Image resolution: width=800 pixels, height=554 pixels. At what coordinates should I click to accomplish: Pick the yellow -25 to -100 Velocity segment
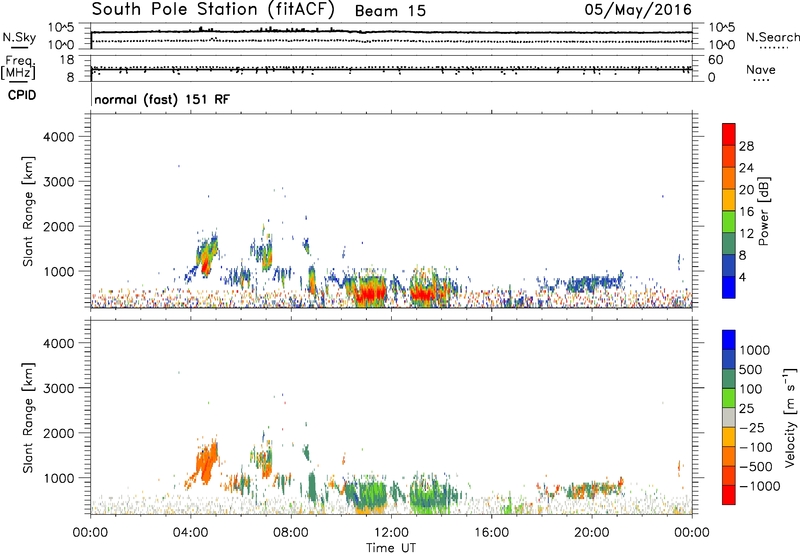[x=729, y=437]
